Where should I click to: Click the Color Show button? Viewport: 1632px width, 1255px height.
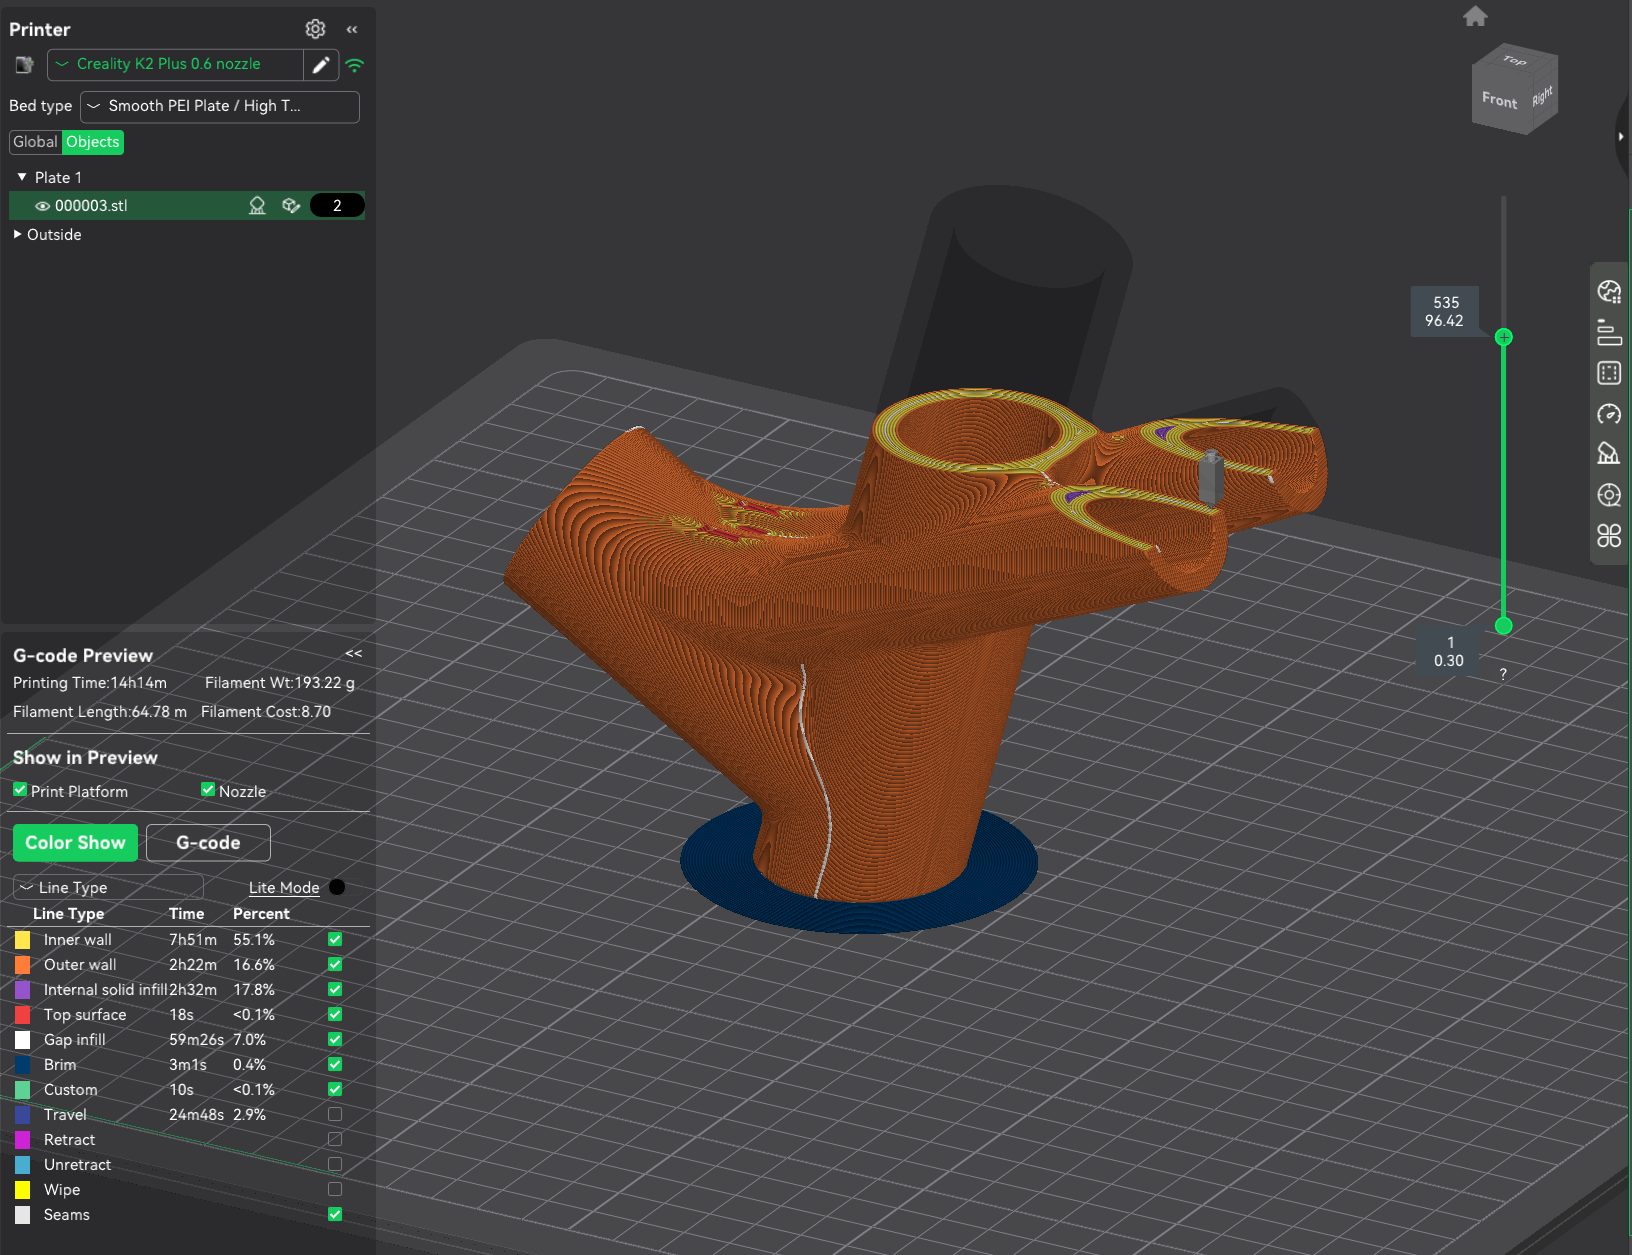click(x=75, y=842)
